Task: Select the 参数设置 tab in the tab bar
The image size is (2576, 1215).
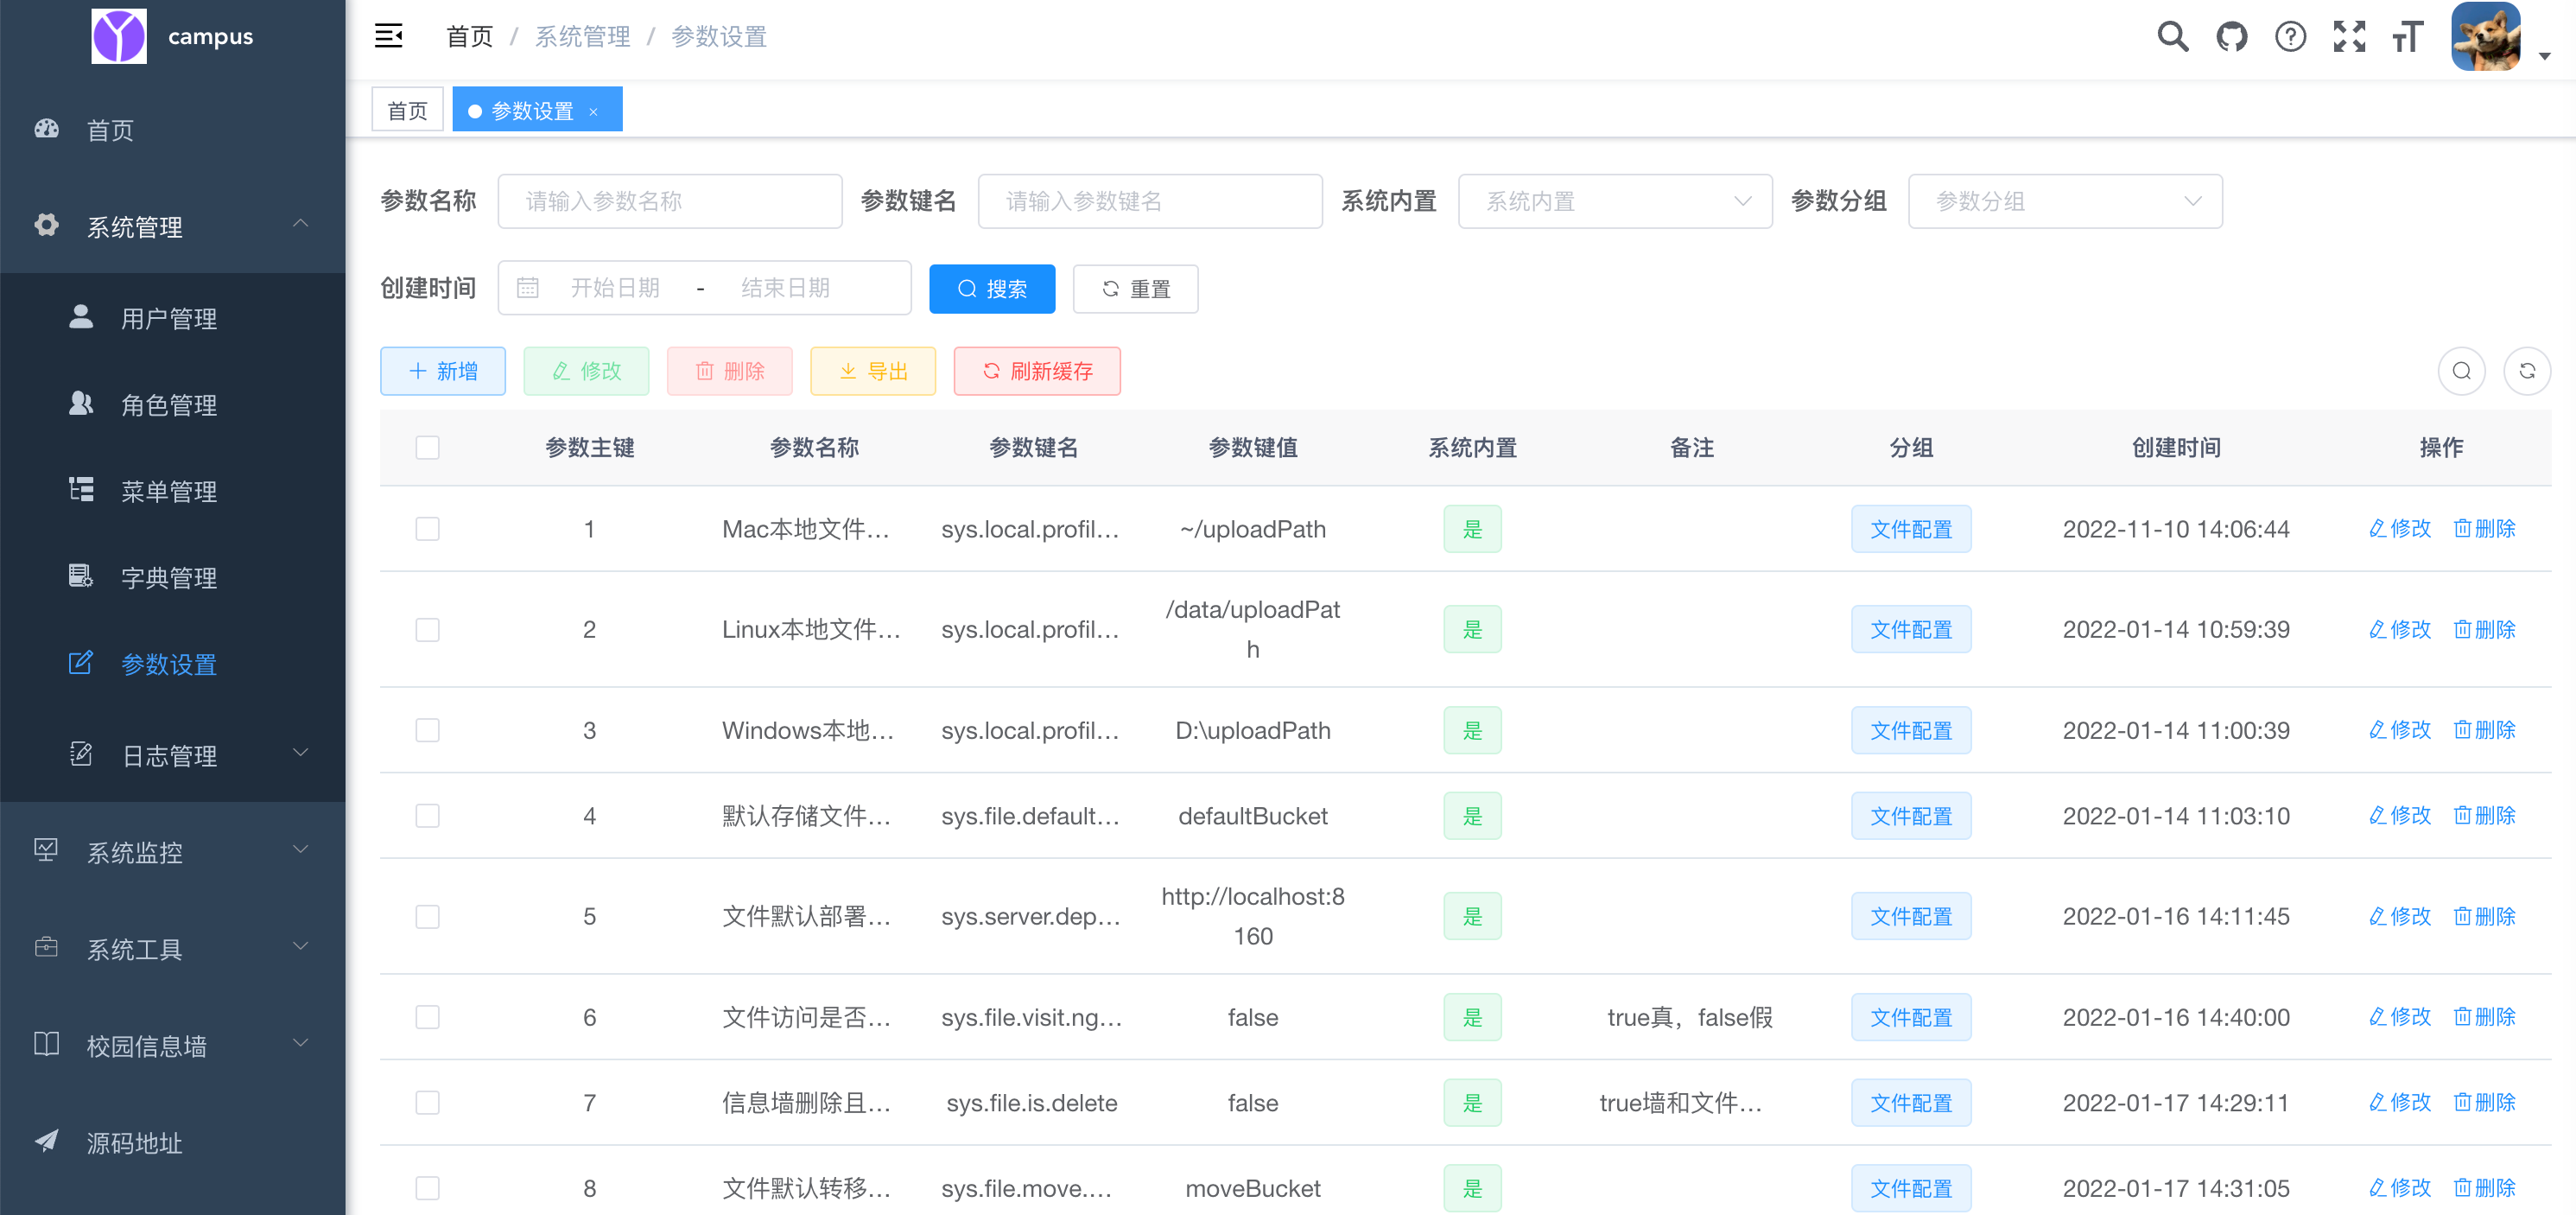Action: (537, 109)
